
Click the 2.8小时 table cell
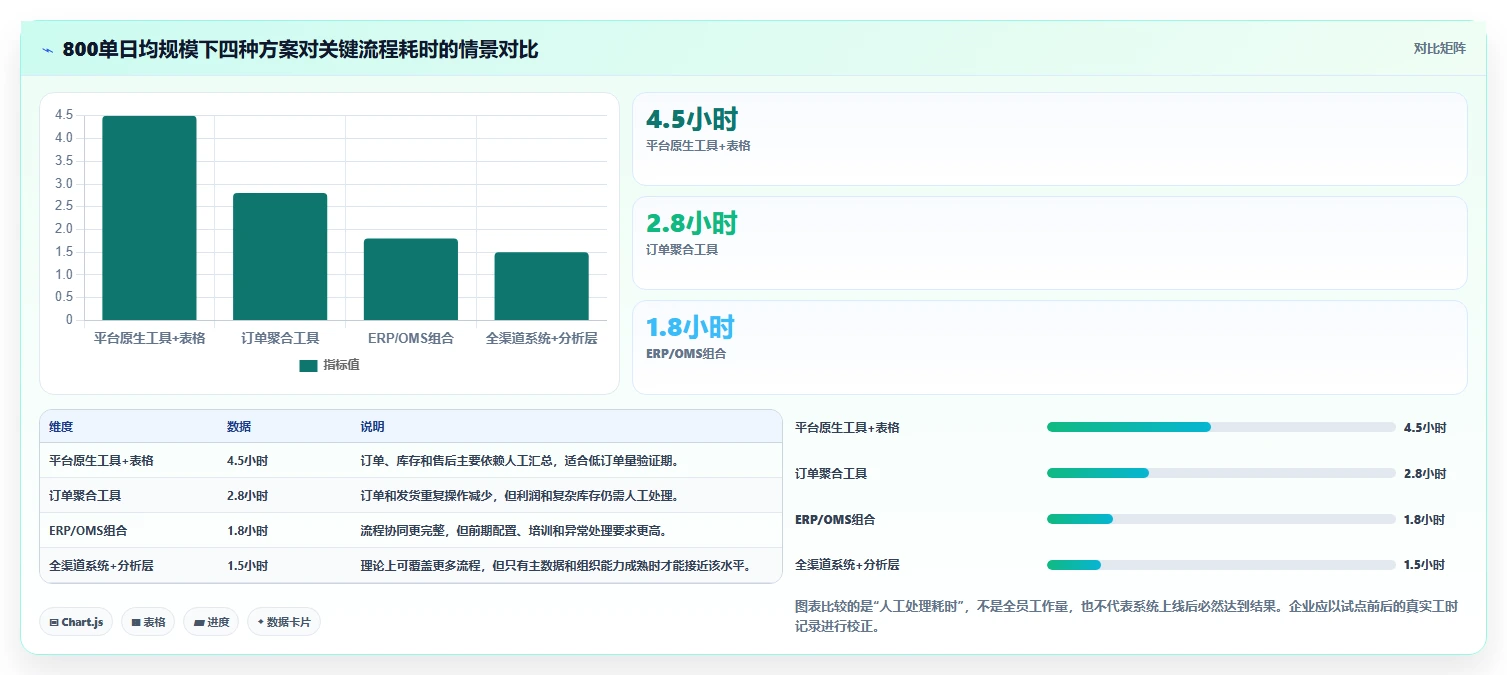(247, 496)
